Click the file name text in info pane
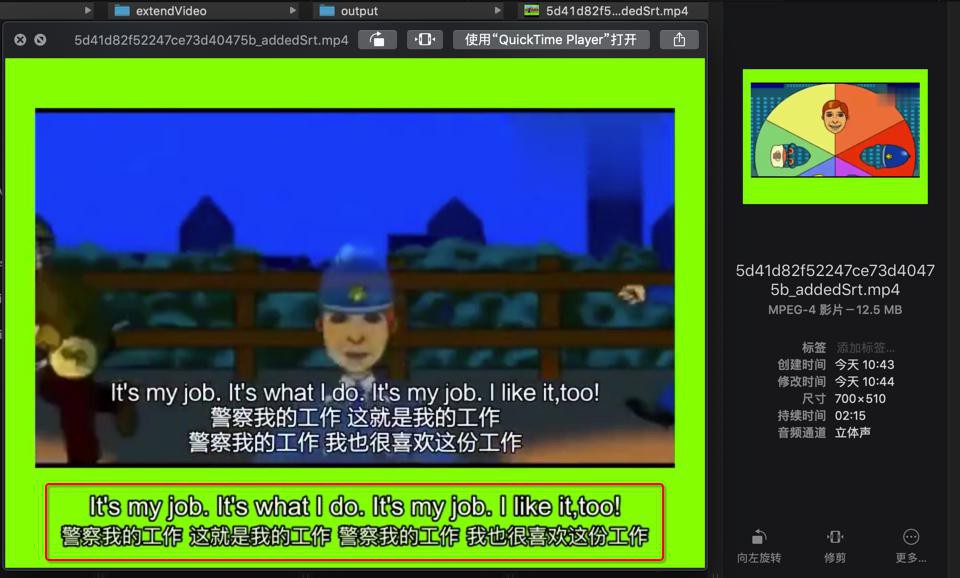Screen dimensions: 960x578 tap(835, 280)
